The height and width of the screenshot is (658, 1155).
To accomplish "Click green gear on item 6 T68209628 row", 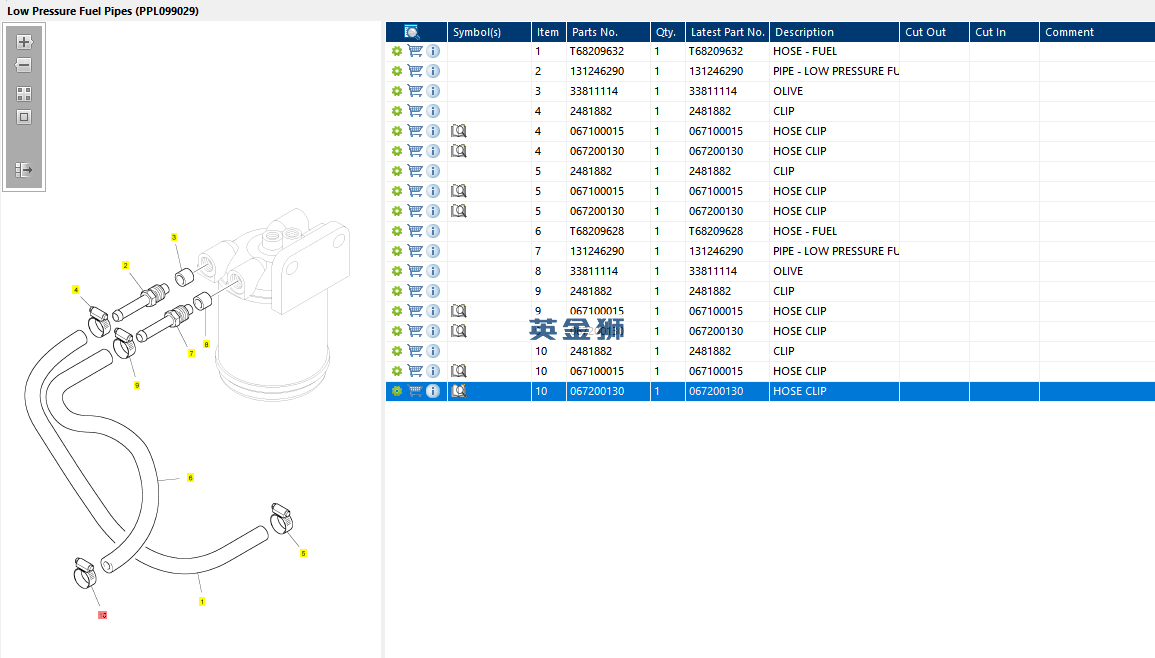I will coord(397,231).
